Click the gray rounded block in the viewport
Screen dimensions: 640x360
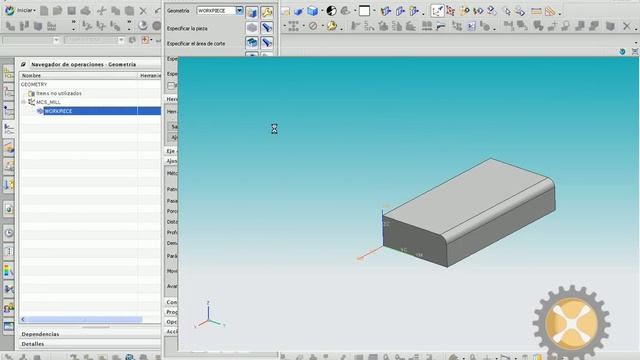click(469, 212)
